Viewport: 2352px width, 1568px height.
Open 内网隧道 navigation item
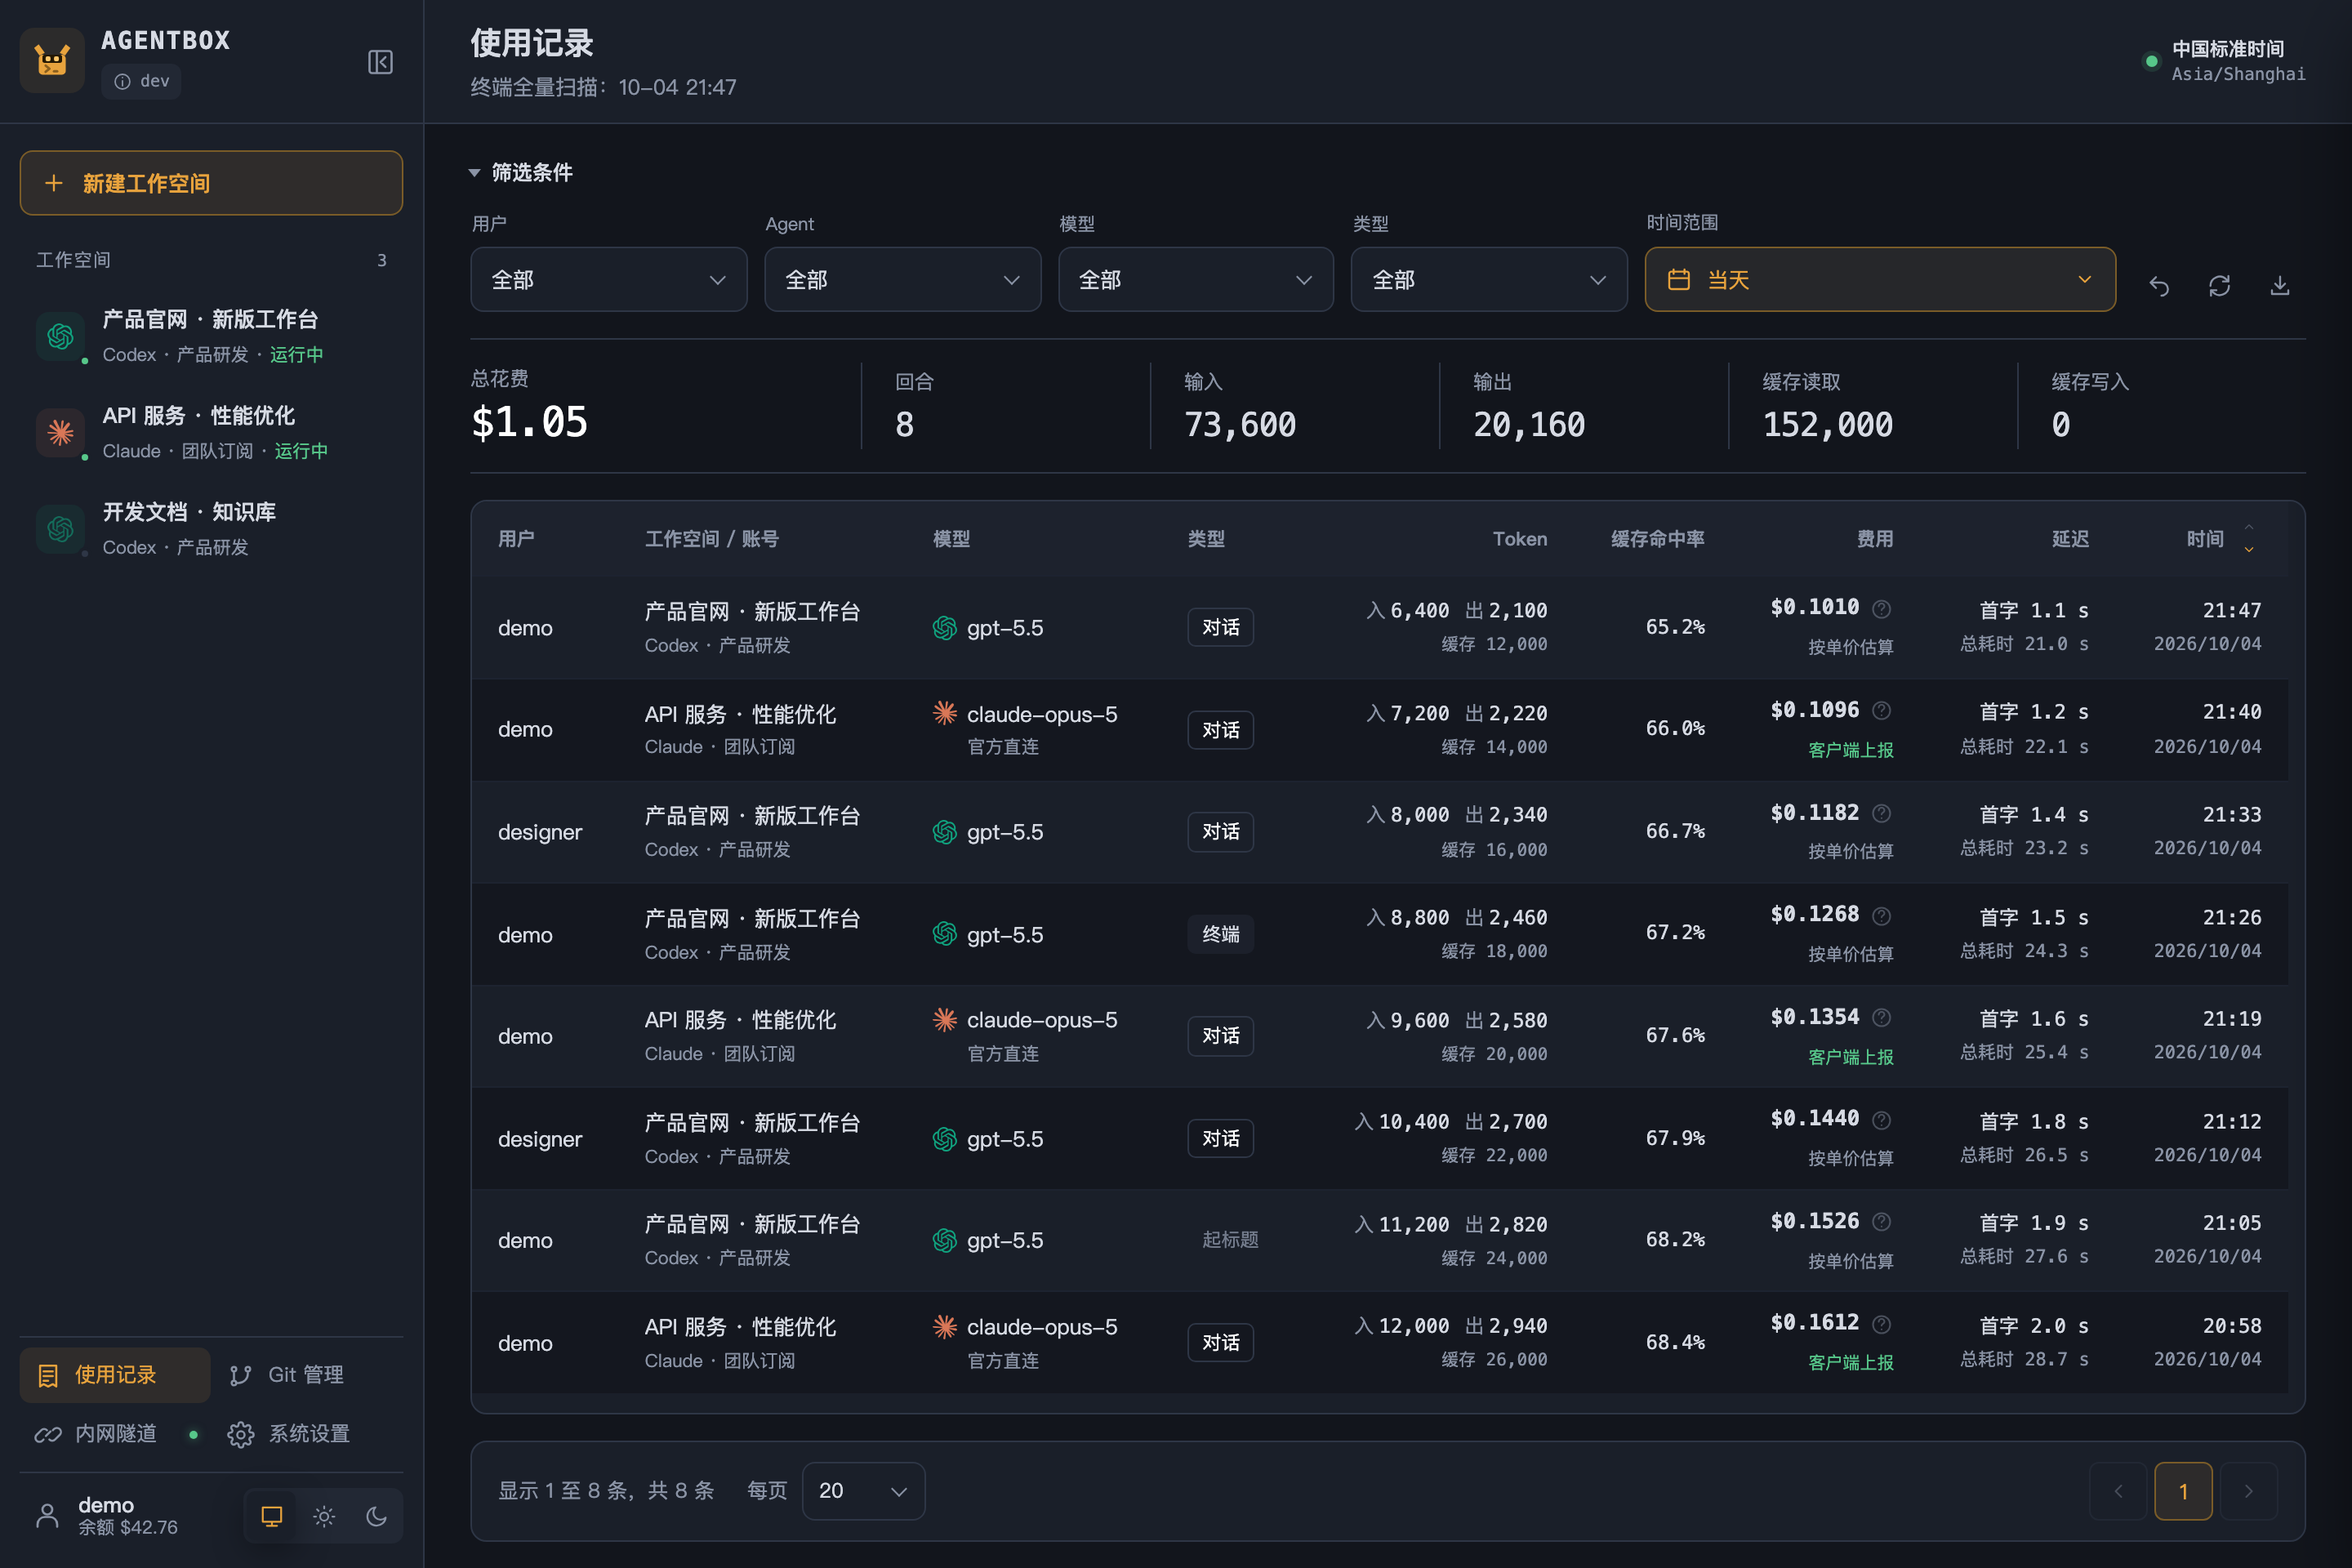115,1433
